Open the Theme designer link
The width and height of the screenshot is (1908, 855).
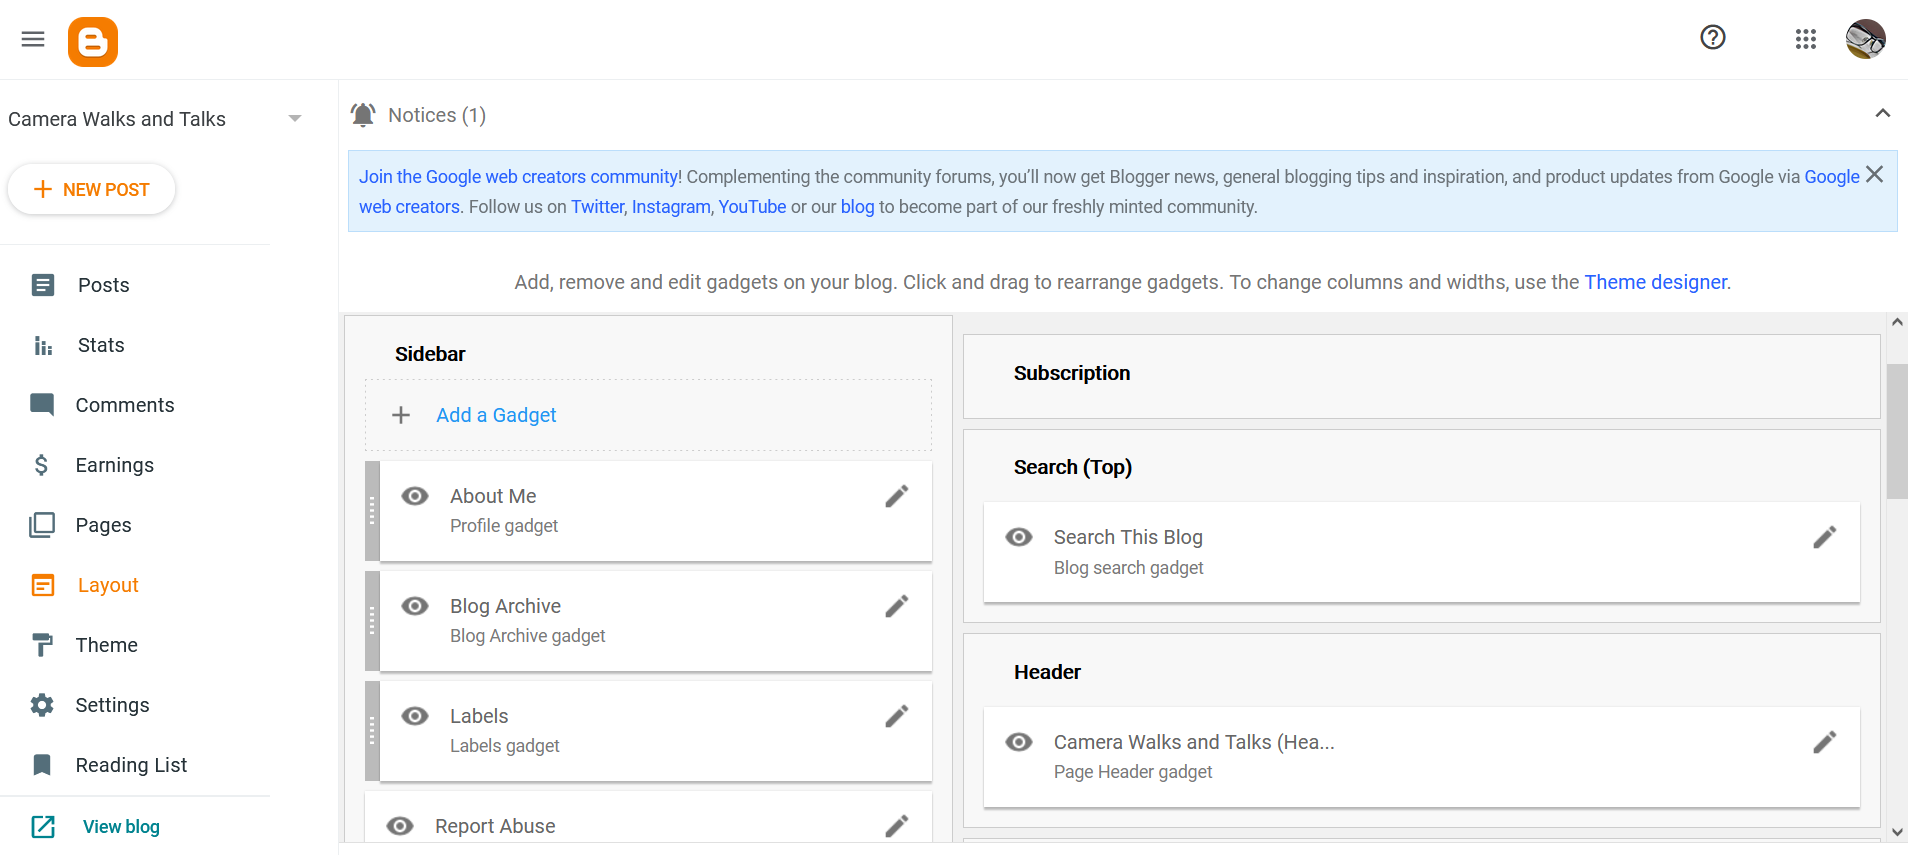[x=1655, y=282]
